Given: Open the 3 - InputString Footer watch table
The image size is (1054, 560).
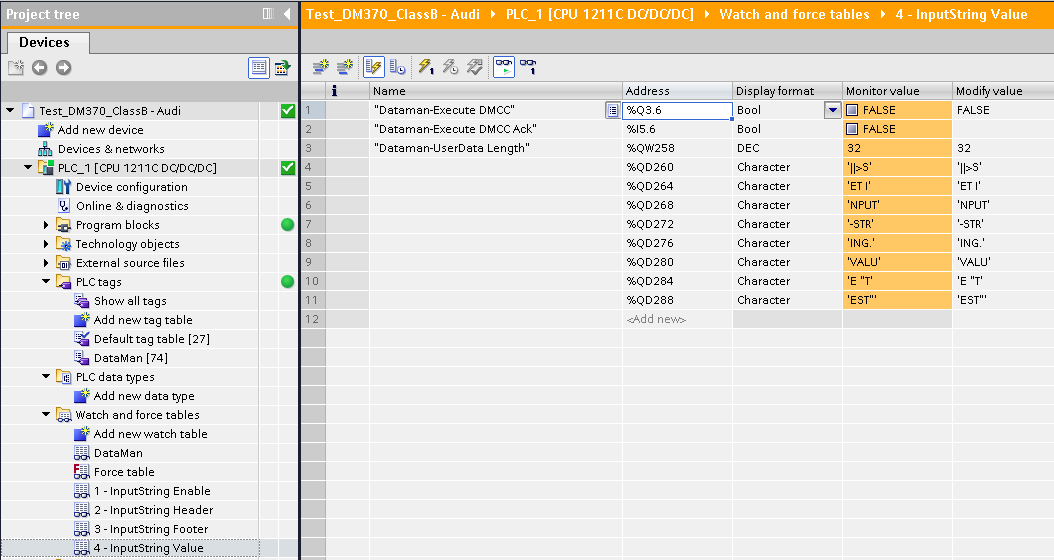Looking at the screenshot, I should click(x=150, y=529).
